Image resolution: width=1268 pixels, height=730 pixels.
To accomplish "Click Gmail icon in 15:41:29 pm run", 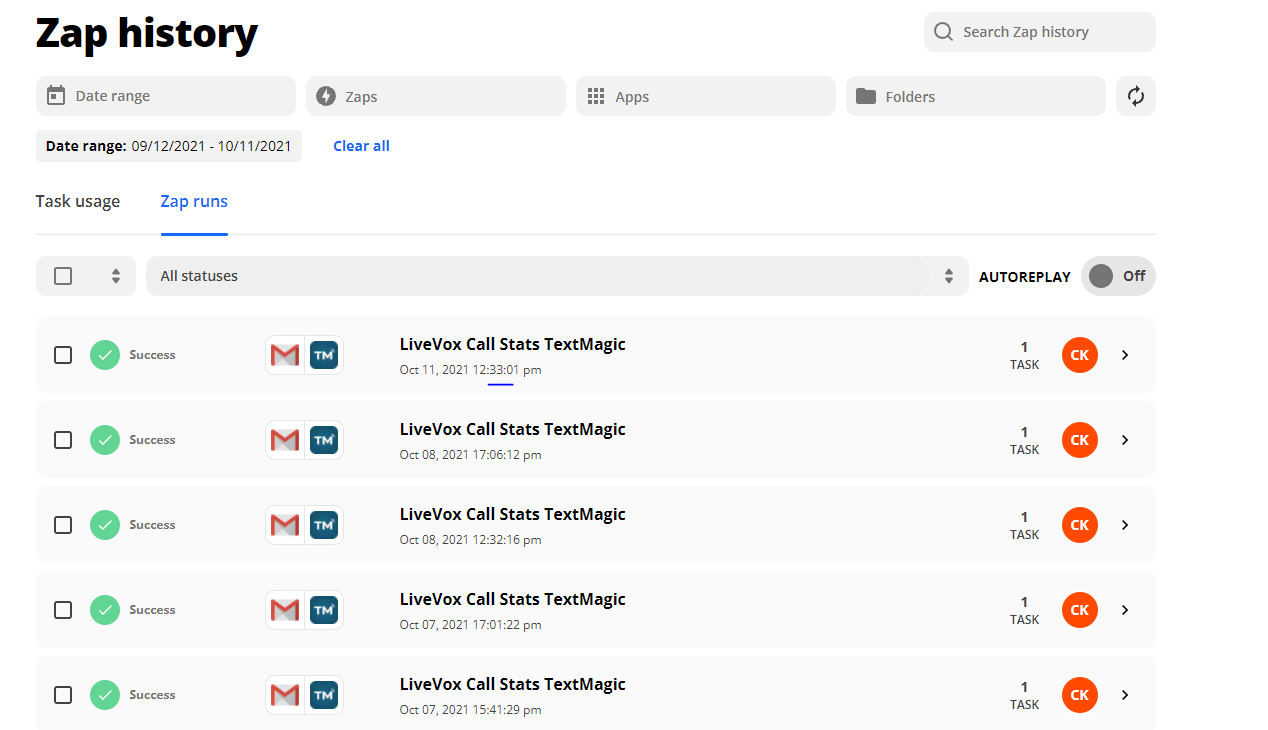I will coord(285,695).
